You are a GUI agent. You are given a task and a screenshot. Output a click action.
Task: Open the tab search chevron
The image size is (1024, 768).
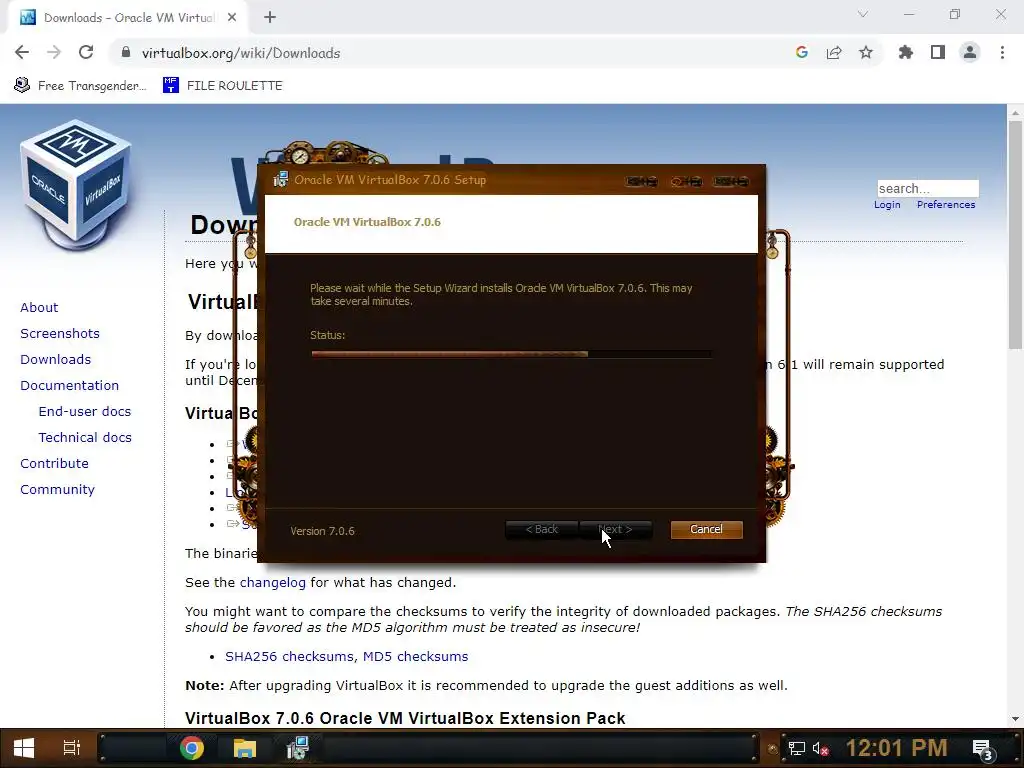(863, 14)
